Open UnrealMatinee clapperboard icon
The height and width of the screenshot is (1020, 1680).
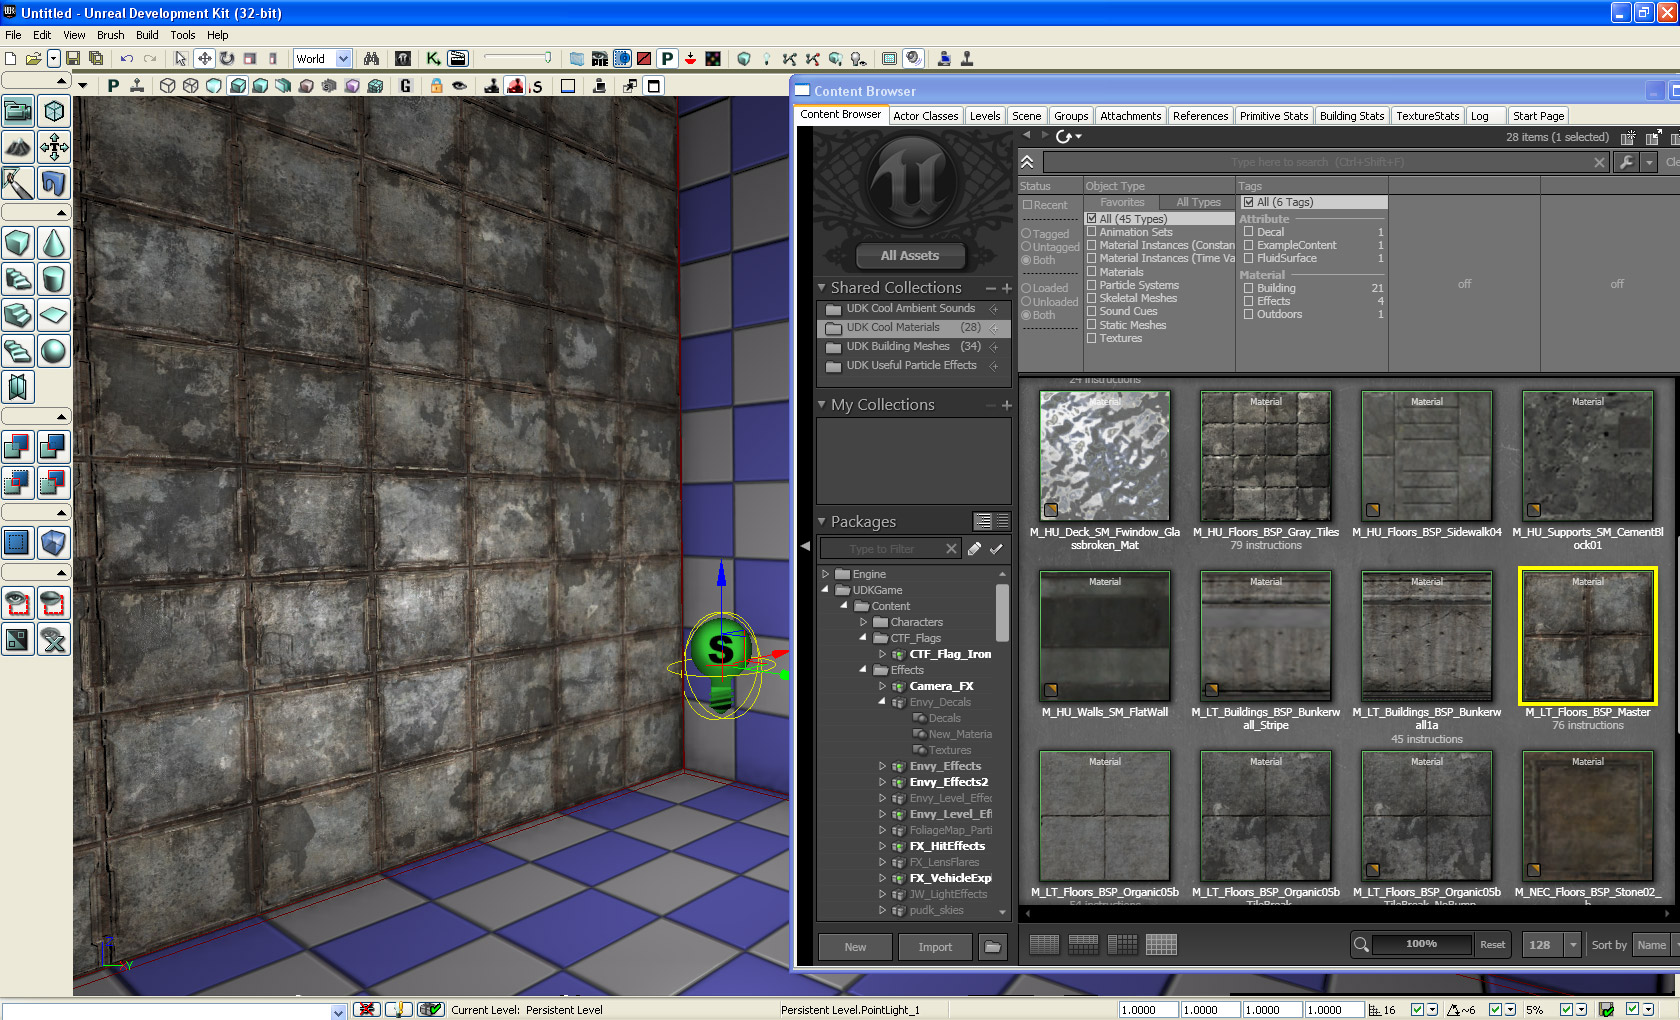coord(458,59)
